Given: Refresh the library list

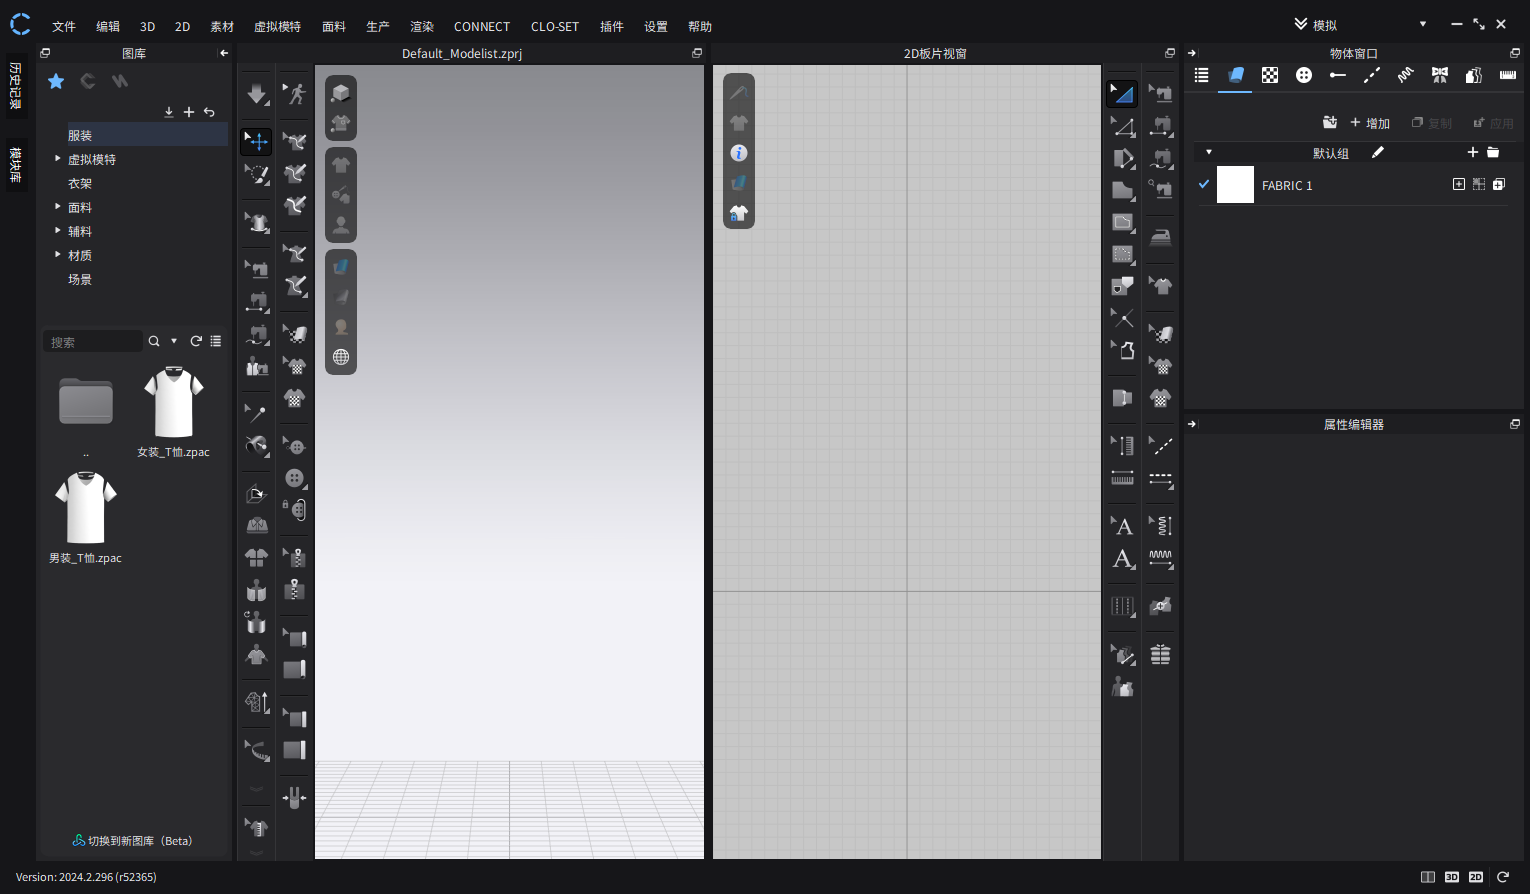Looking at the screenshot, I should (x=196, y=341).
